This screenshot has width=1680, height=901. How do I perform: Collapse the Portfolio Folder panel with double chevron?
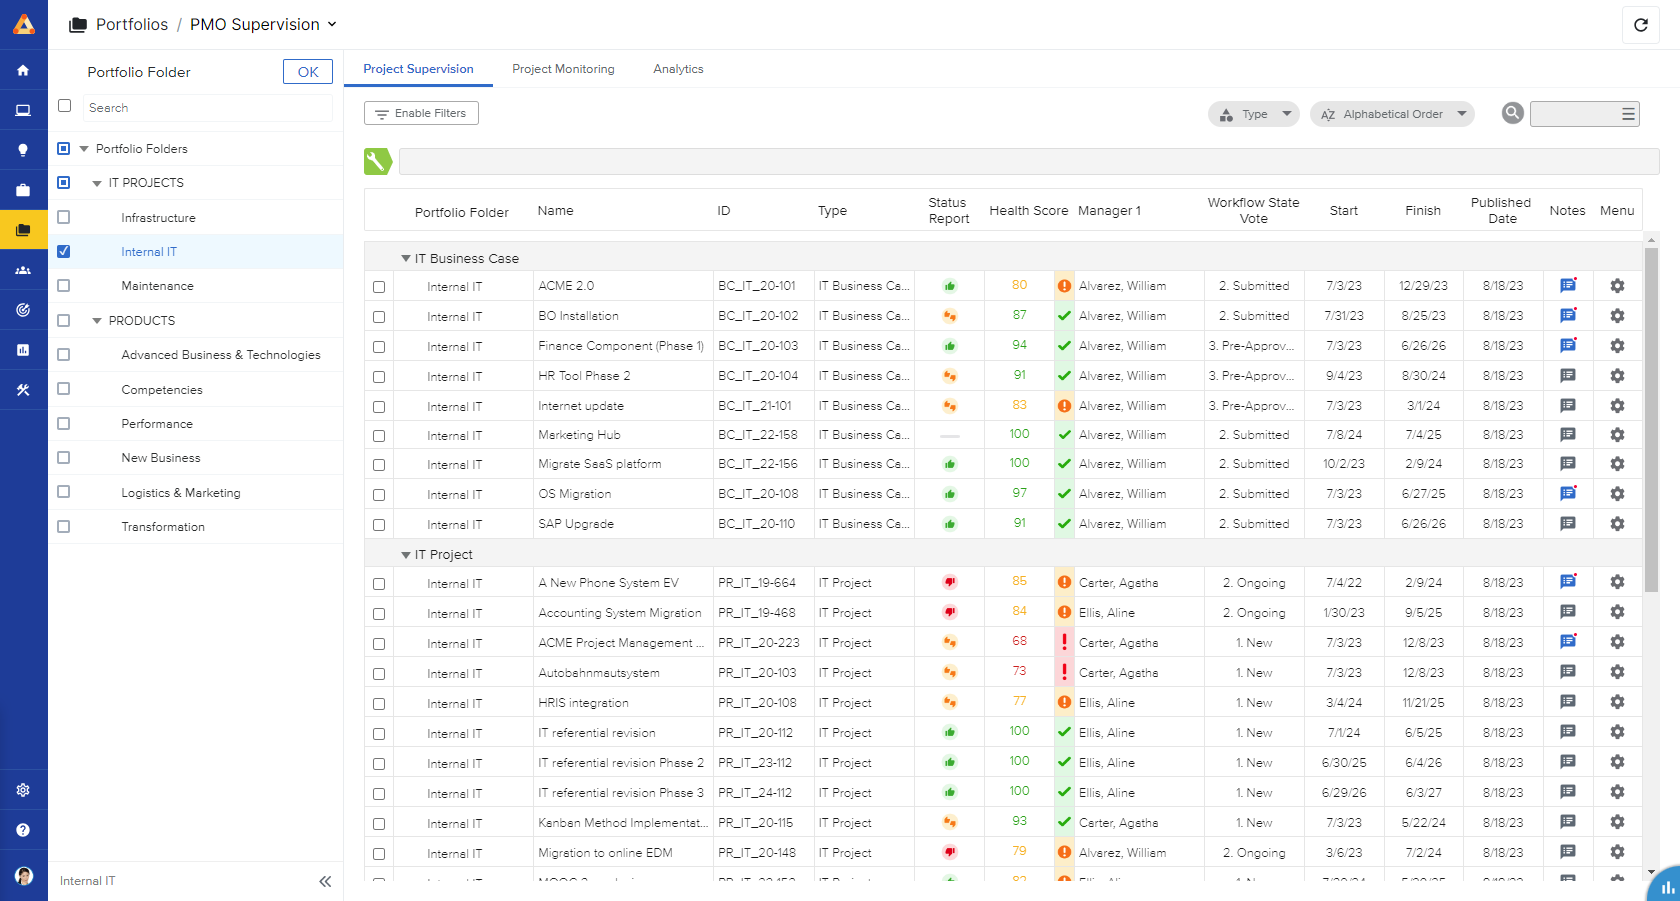(x=325, y=881)
